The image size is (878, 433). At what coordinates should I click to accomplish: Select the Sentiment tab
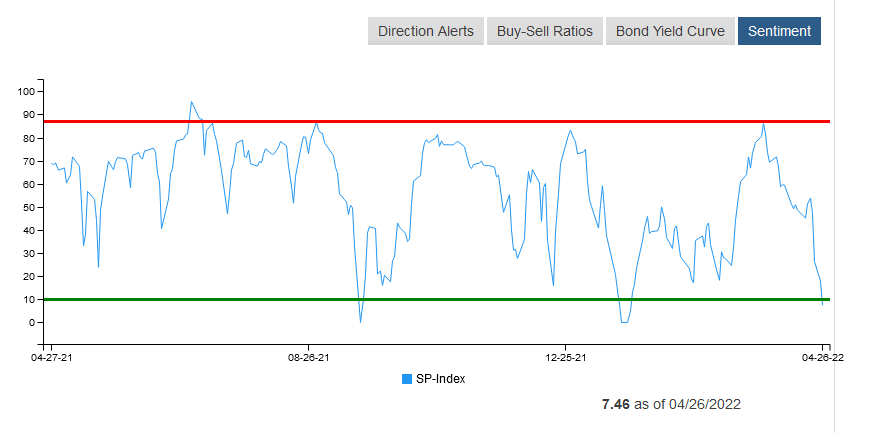(779, 31)
